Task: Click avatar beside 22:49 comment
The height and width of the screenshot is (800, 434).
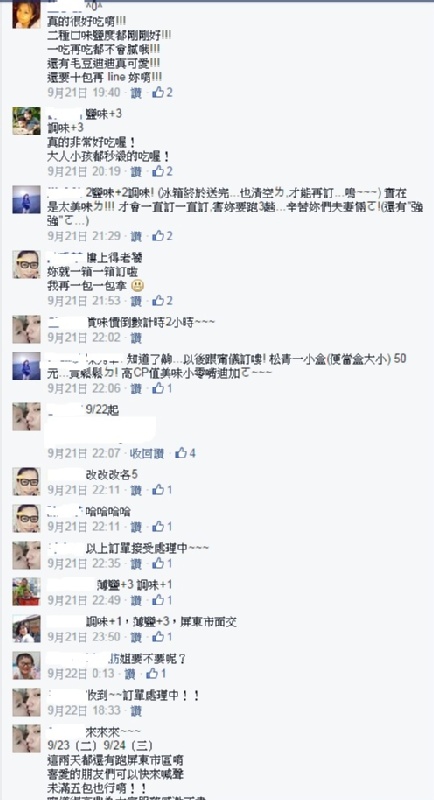Action: click(x=27, y=591)
